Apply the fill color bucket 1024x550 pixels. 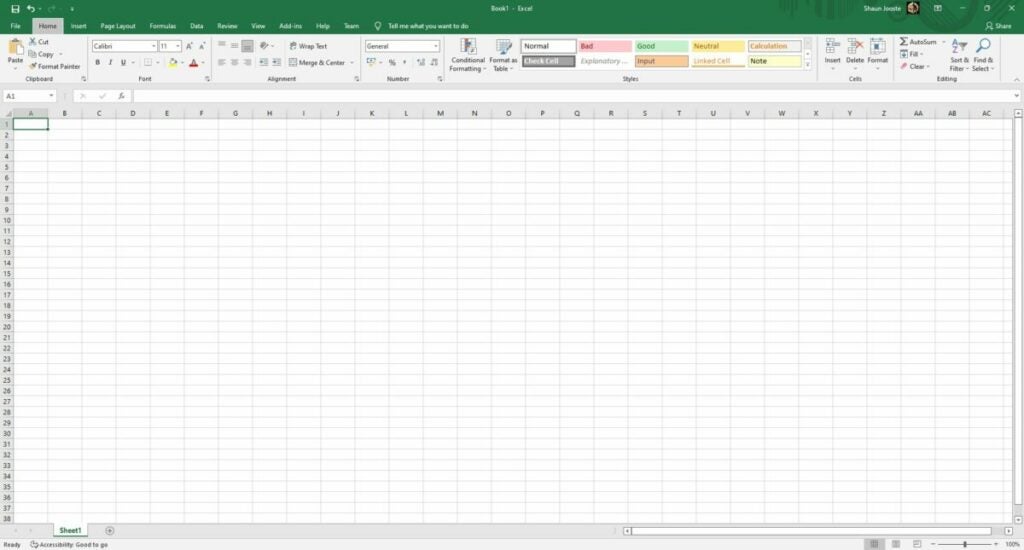coord(173,63)
